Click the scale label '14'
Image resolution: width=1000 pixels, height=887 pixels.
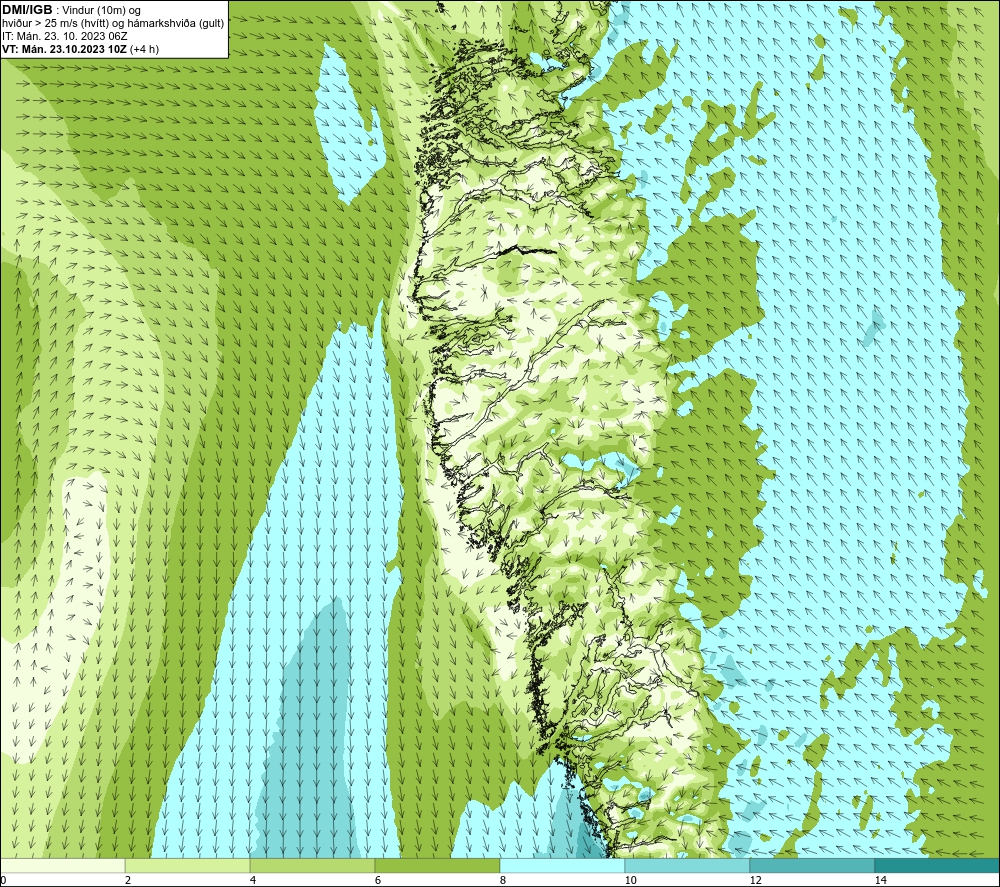pyautogui.click(x=881, y=881)
